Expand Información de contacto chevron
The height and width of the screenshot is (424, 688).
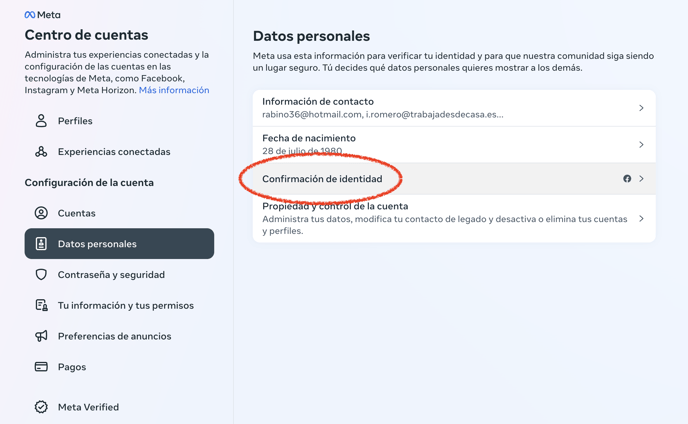click(x=641, y=108)
